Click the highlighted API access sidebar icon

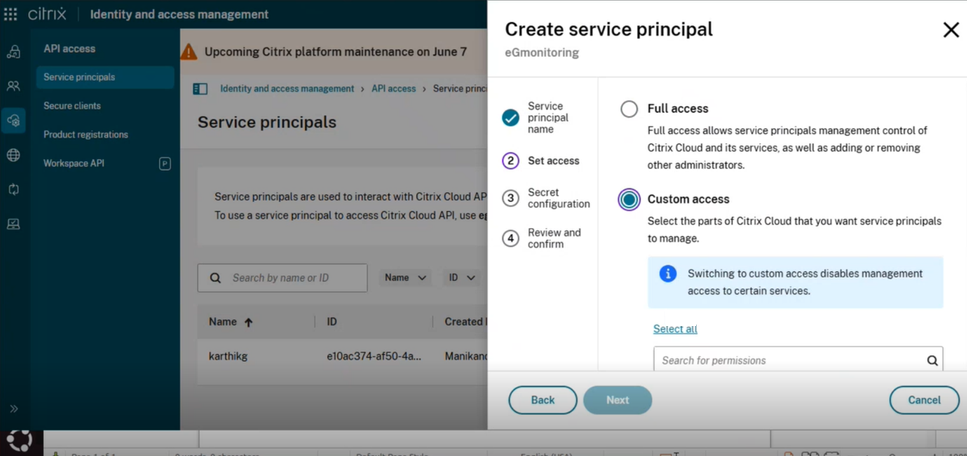[x=13, y=121]
